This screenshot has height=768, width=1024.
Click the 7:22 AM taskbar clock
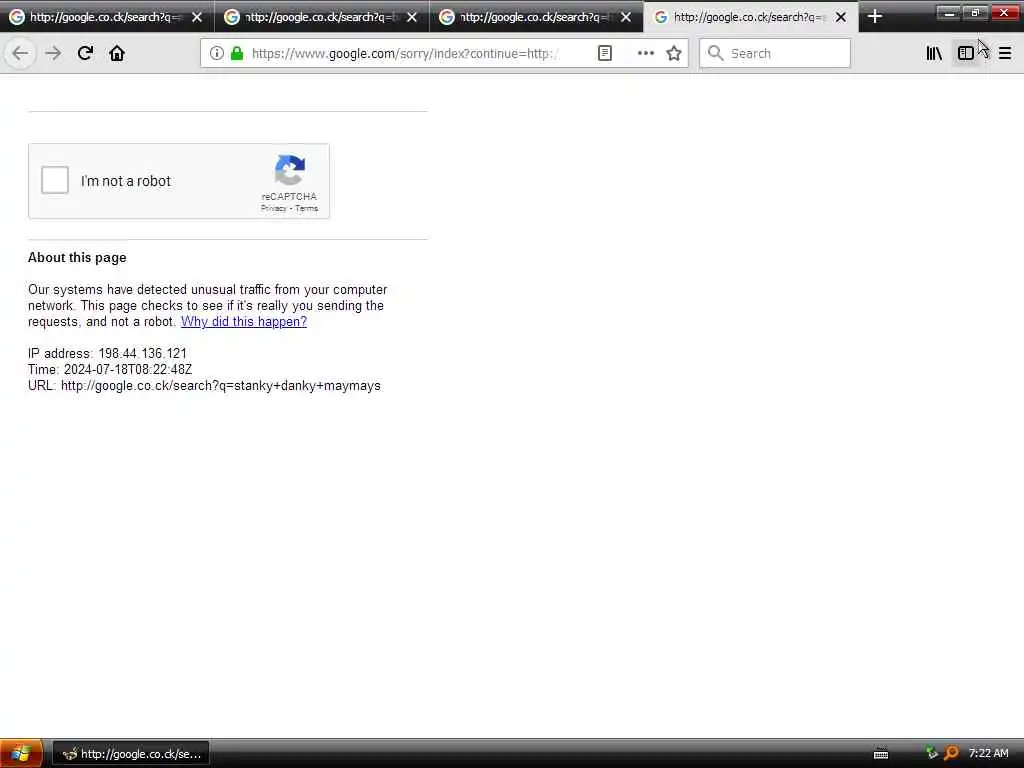[988, 753]
